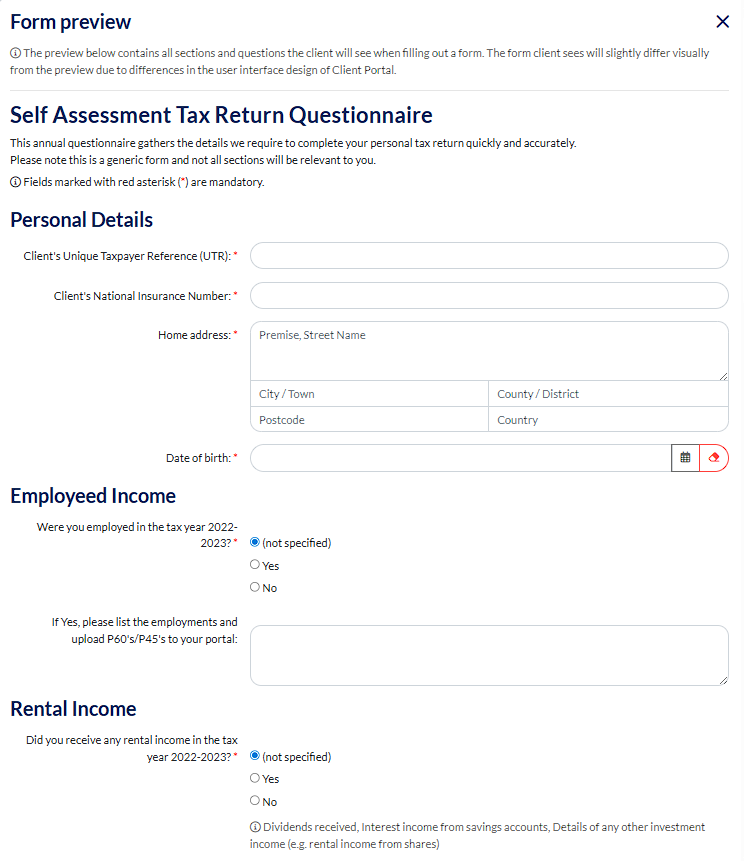Focus the National Insurance Number field
Screen dimensions: 744x861
(489, 296)
